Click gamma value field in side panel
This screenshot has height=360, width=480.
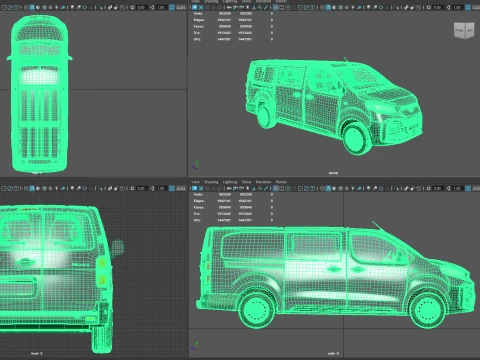pyautogui.click(x=457, y=188)
